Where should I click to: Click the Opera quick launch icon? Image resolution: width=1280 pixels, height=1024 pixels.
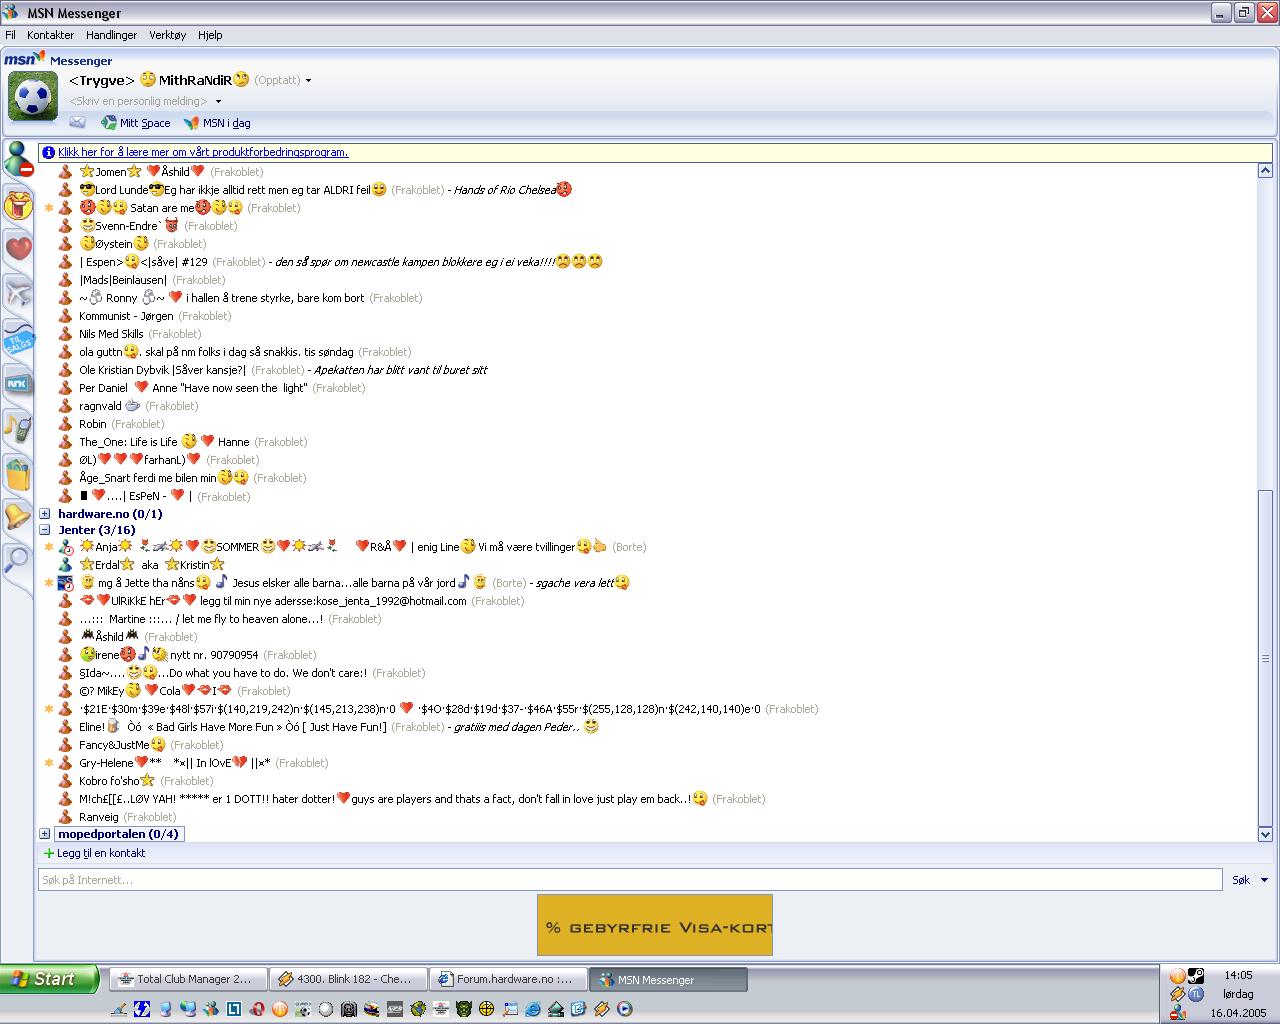(x=256, y=1009)
